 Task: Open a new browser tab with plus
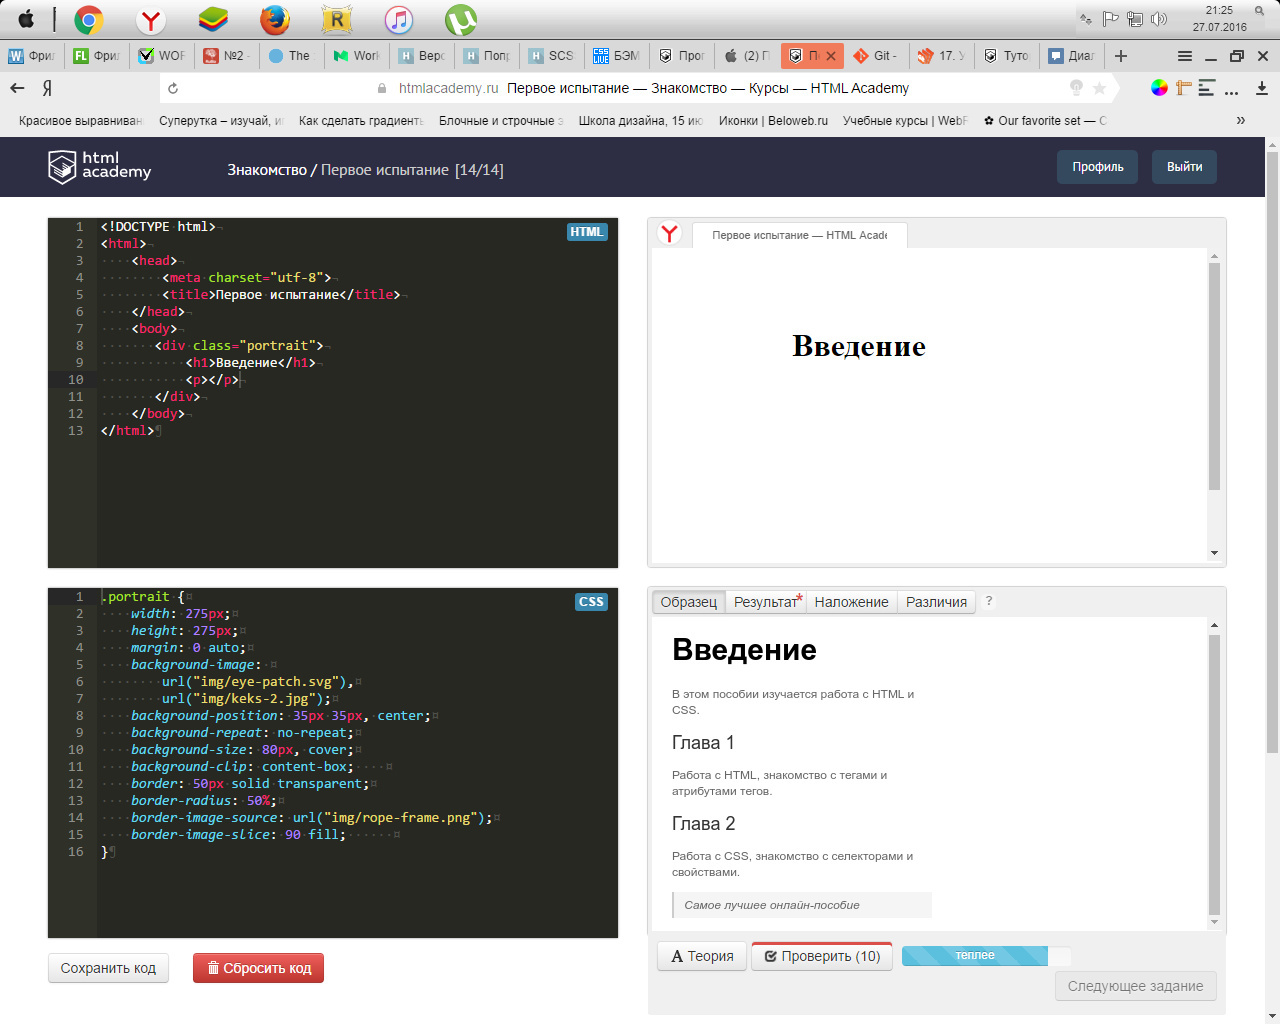point(1121,56)
